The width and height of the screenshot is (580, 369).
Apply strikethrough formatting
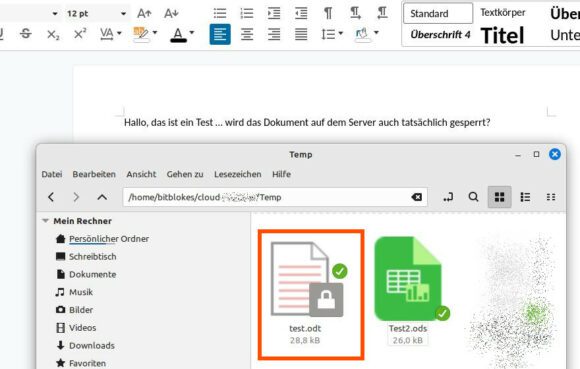click(x=26, y=34)
